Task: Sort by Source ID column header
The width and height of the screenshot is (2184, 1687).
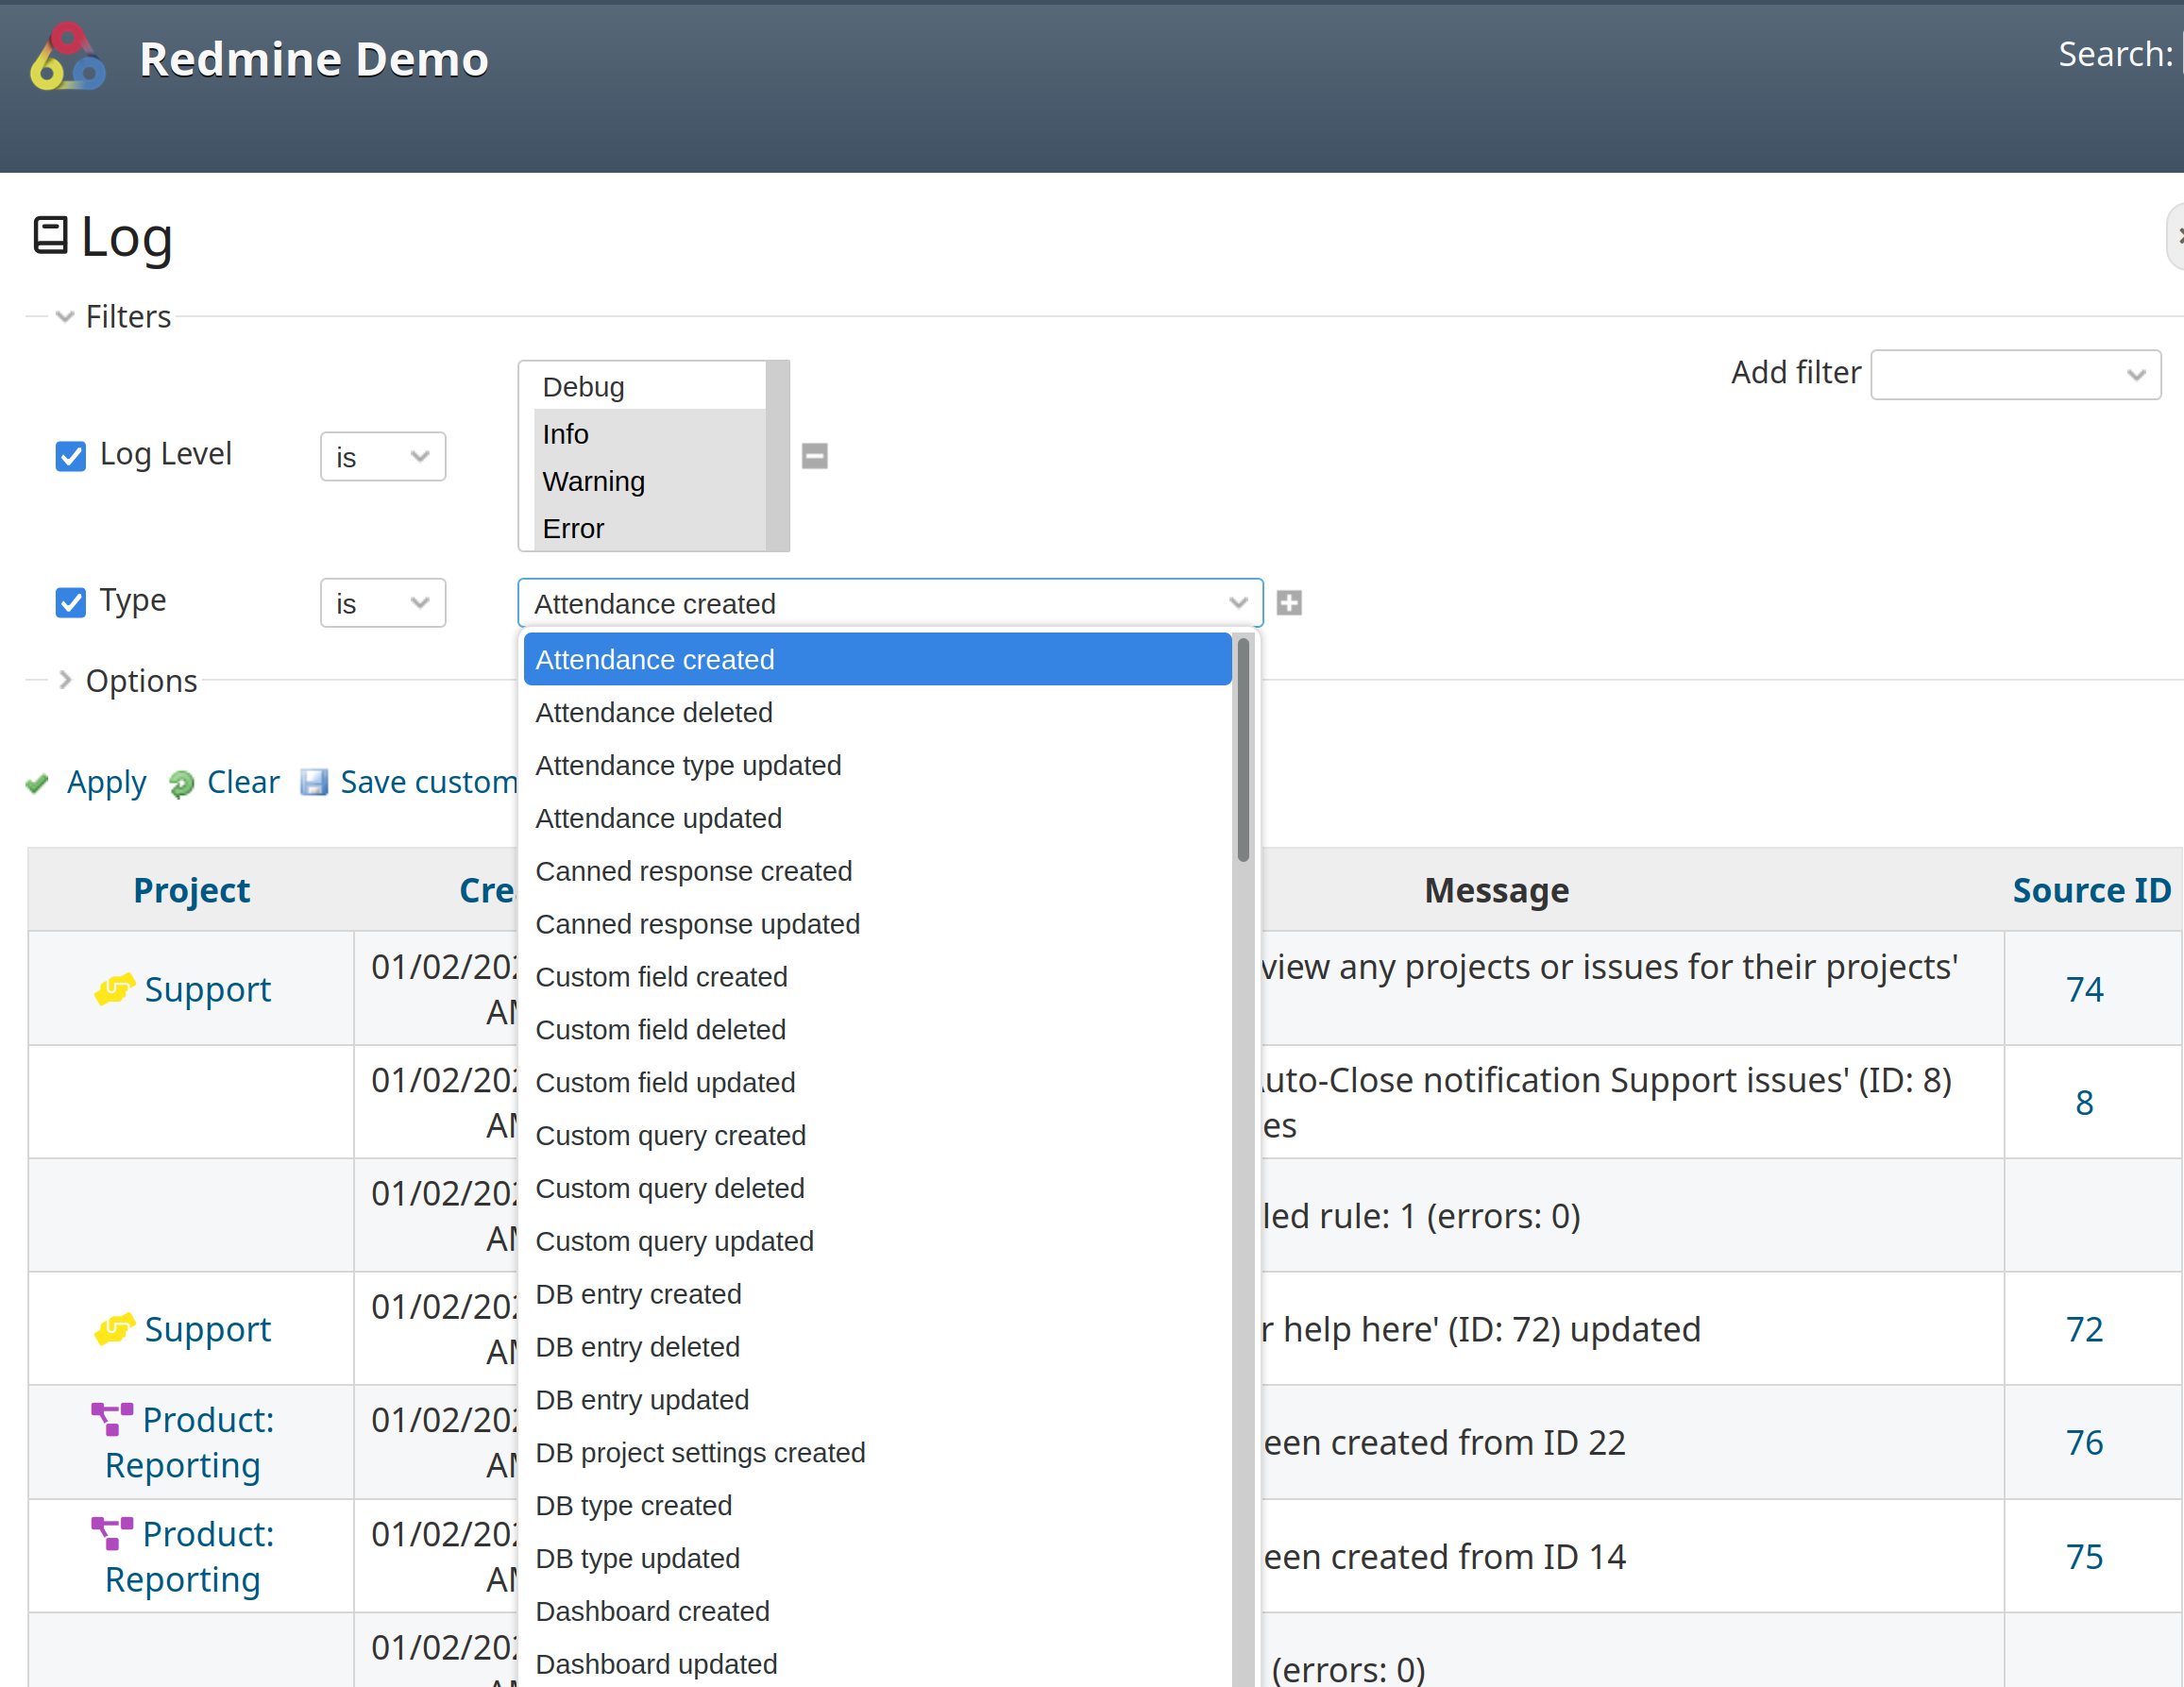Action: (2091, 890)
